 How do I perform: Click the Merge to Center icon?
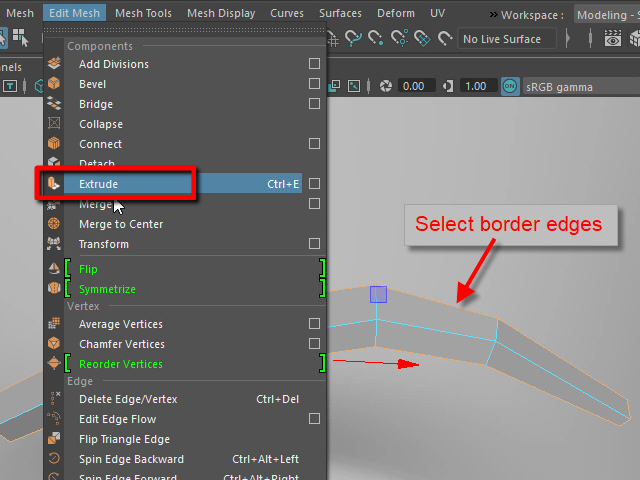pyautogui.click(x=54, y=224)
